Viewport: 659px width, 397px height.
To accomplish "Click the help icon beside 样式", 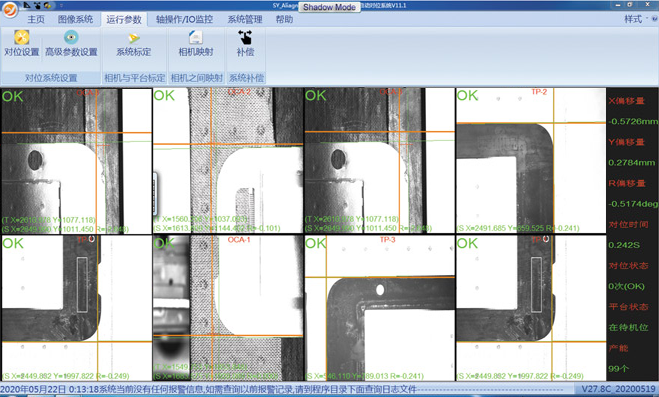I will pos(654,19).
